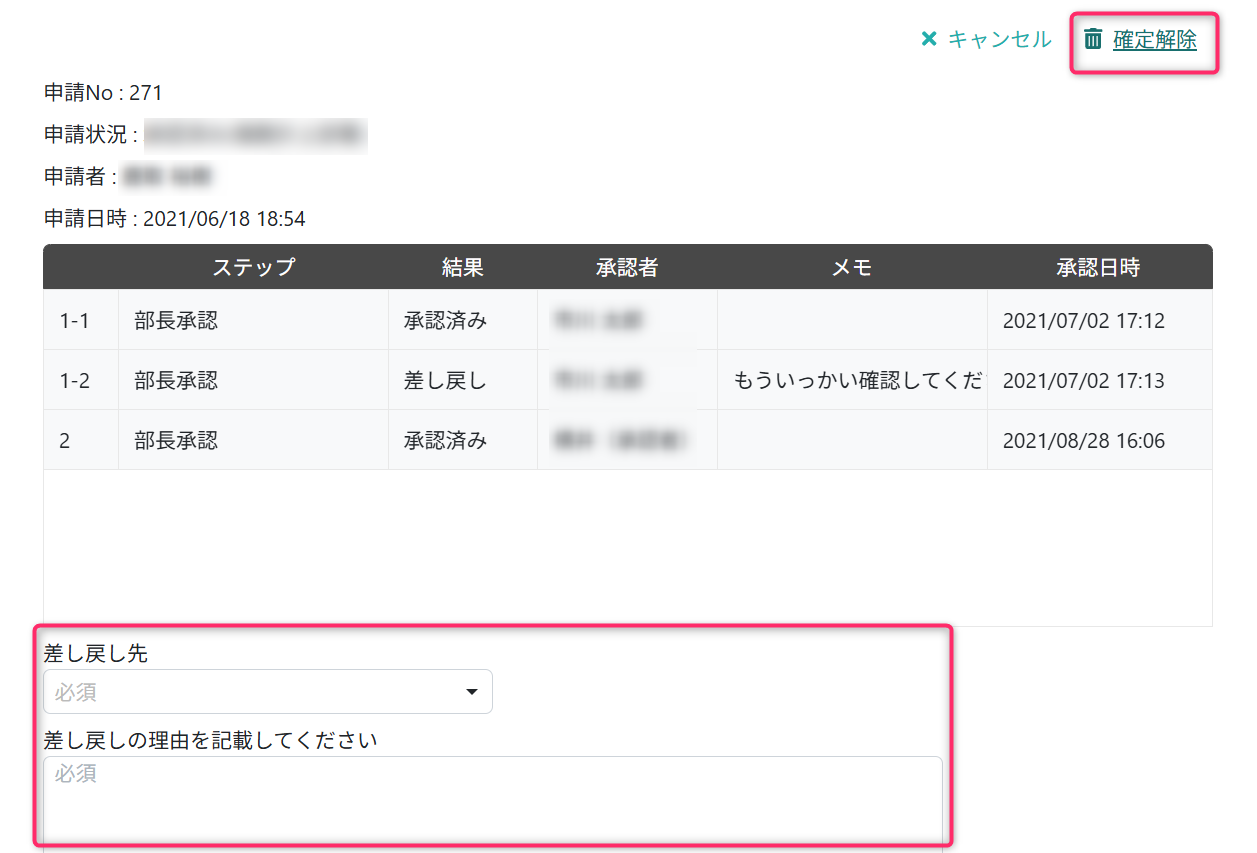
Task: Click the caret arrow in 差し戻し先 combo box
Action: point(472,692)
